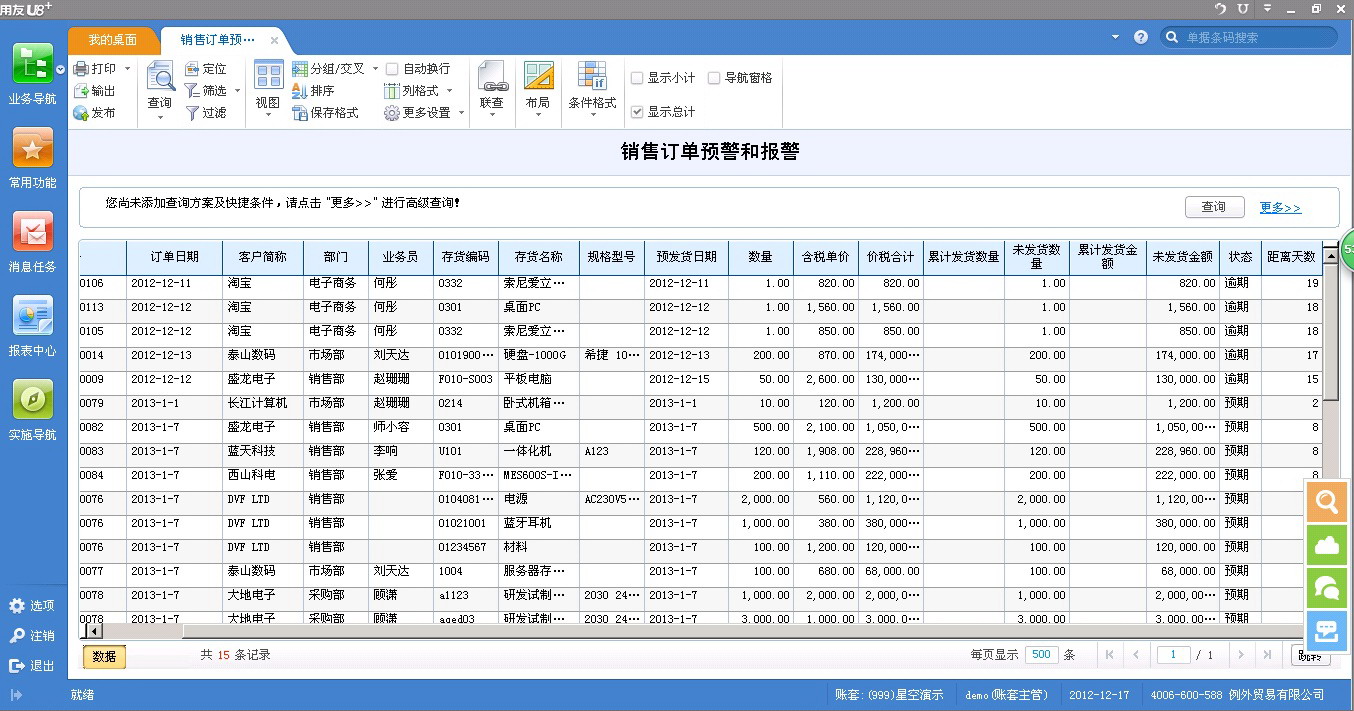Click the 保存格式 save format icon

click(300, 113)
